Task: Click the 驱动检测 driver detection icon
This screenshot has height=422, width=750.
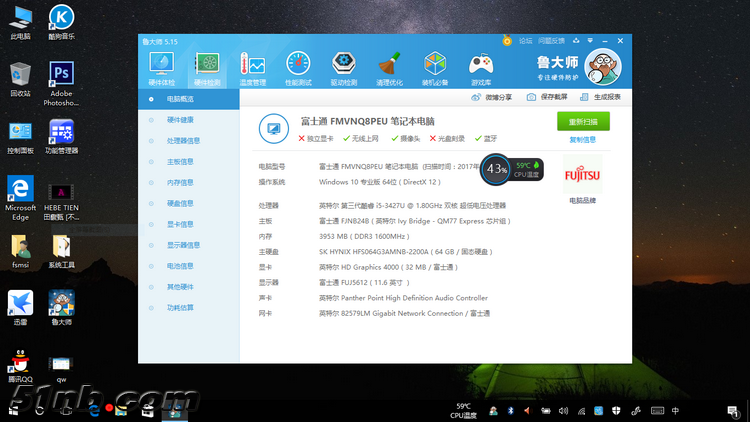Action: pyautogui.click(x=344, y=67)
